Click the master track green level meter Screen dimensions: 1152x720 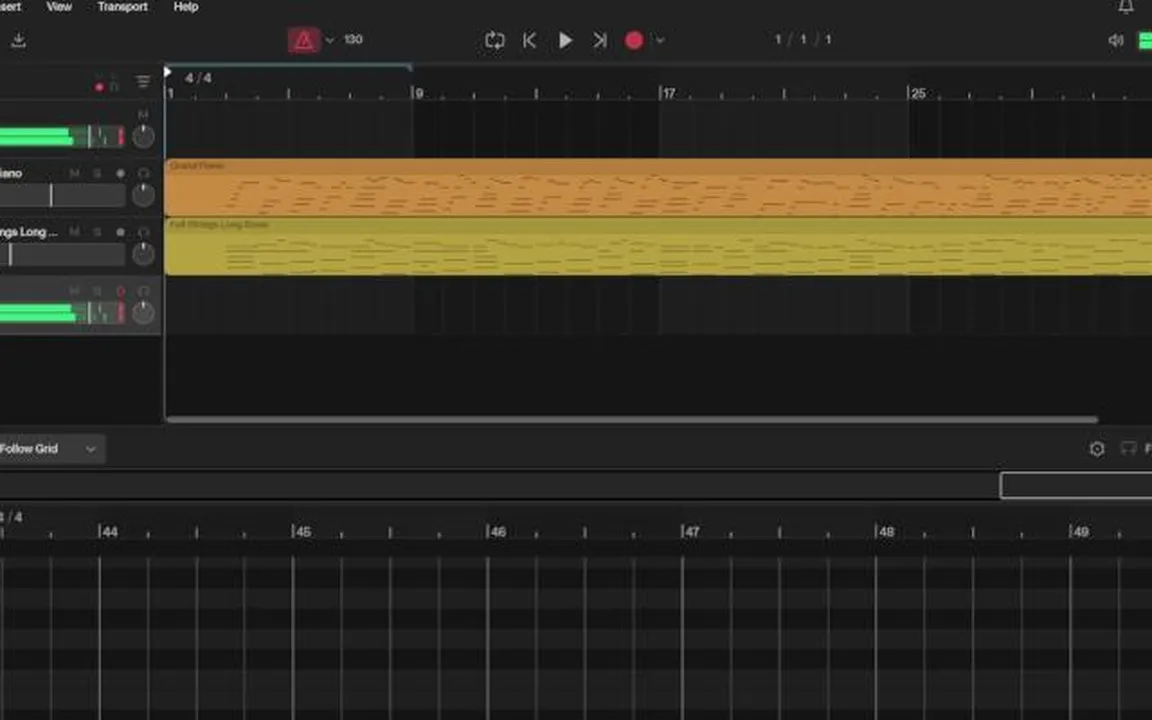click(62, 137)
